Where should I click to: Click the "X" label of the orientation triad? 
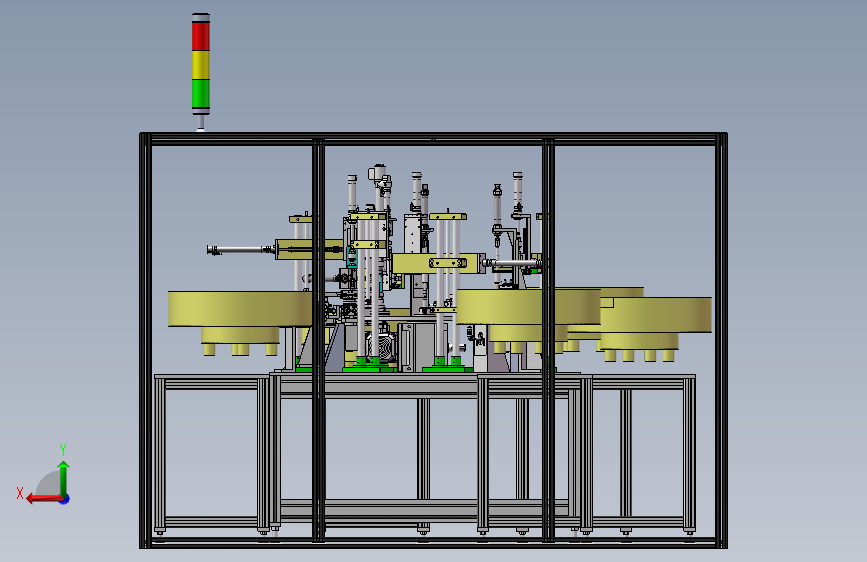point(20,493)
